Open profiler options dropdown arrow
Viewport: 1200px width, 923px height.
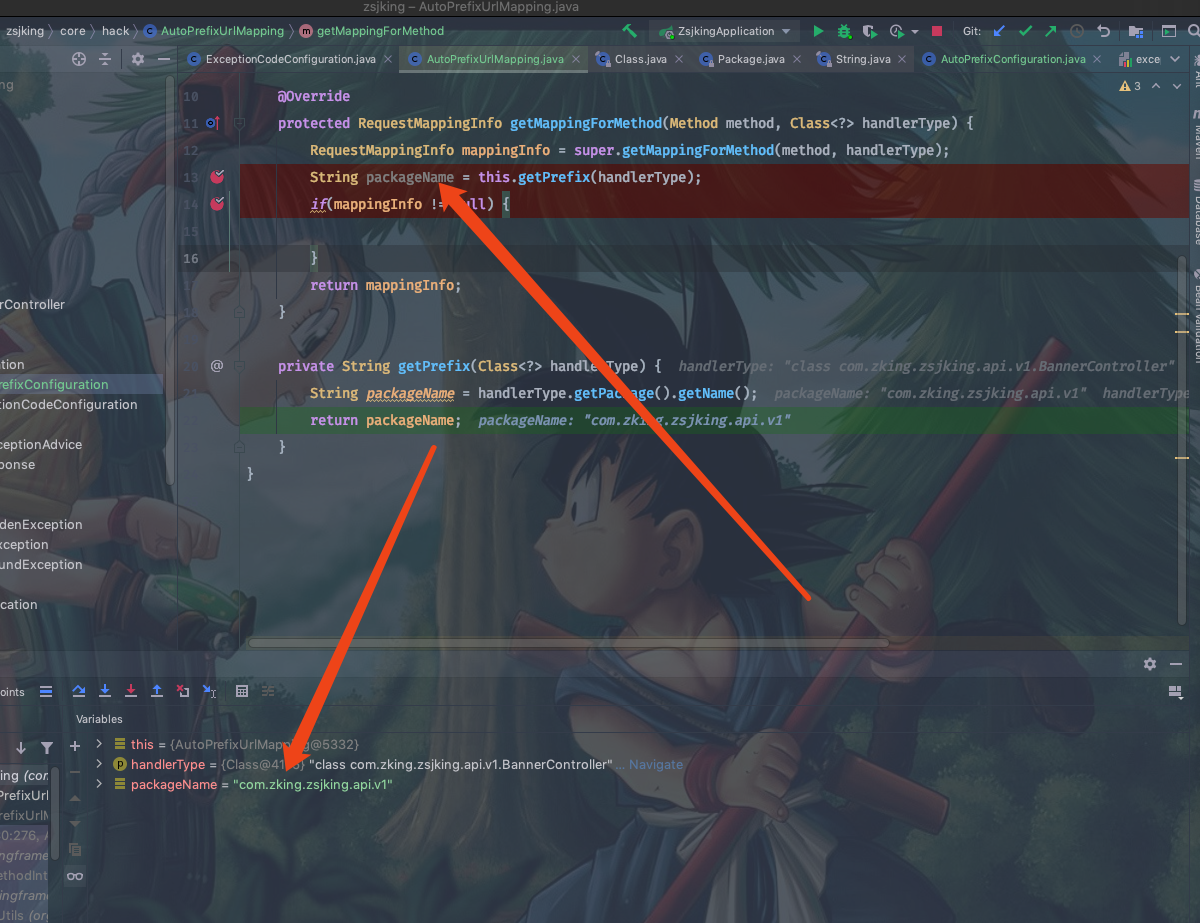click(x=914, y=32)
